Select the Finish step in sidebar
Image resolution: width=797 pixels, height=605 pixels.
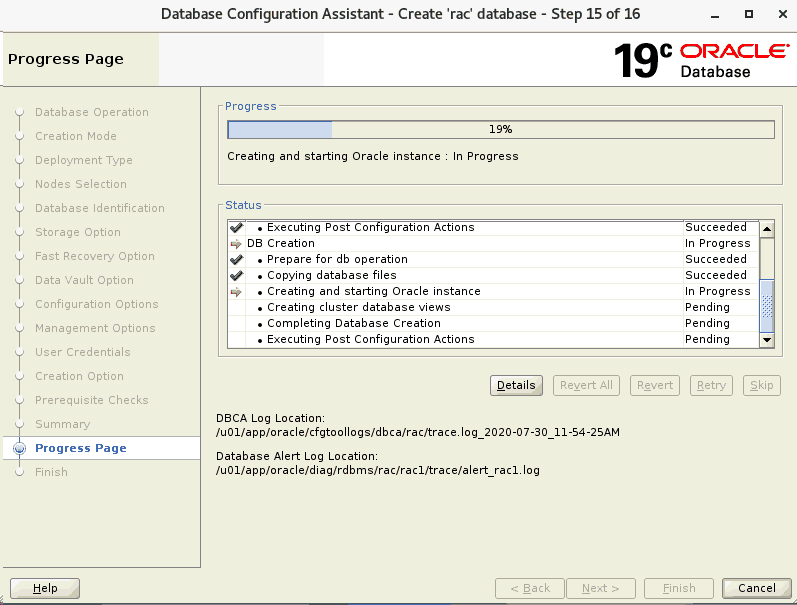click(x=51, y=472)
